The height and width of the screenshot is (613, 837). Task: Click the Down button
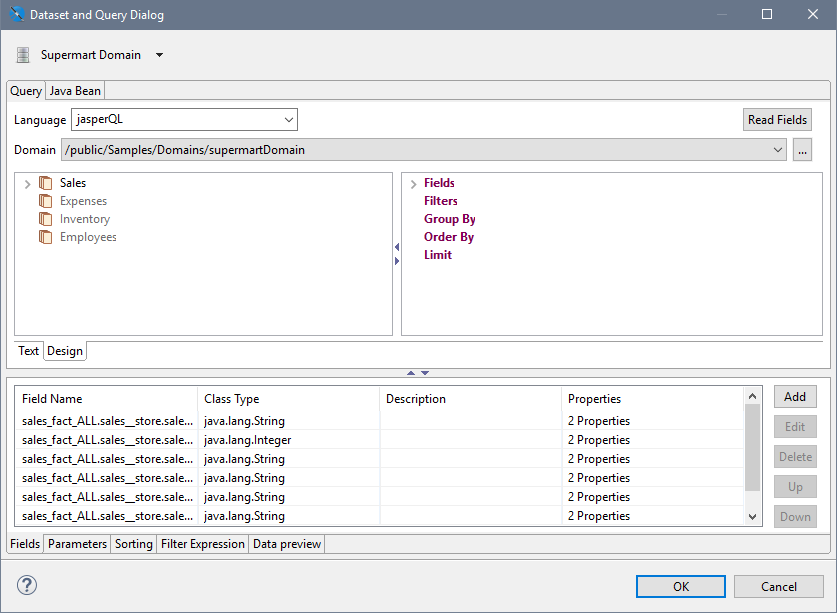pyautogui.click(x=795, y=516)
